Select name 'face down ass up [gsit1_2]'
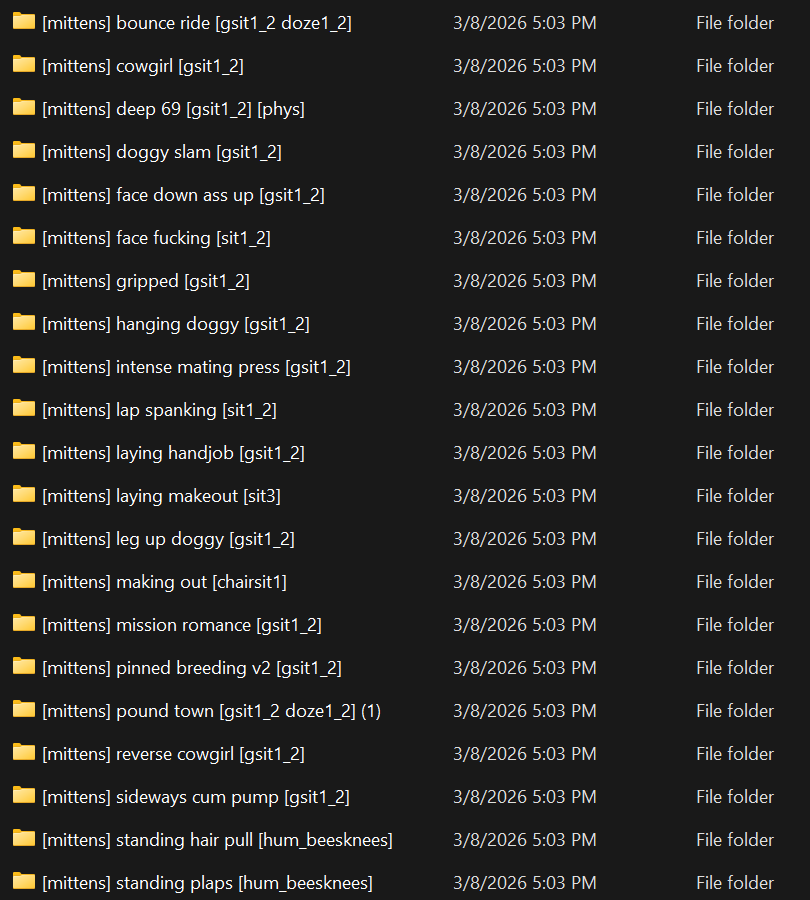Screen dimensions: 810x900 coord(220,195)
